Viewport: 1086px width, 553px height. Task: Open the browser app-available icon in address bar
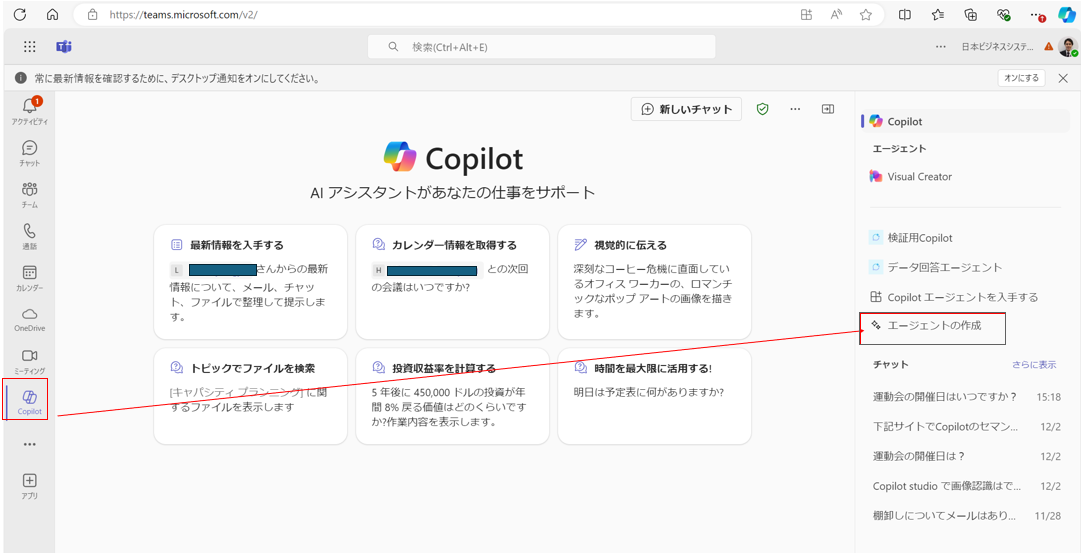(806, 15)
